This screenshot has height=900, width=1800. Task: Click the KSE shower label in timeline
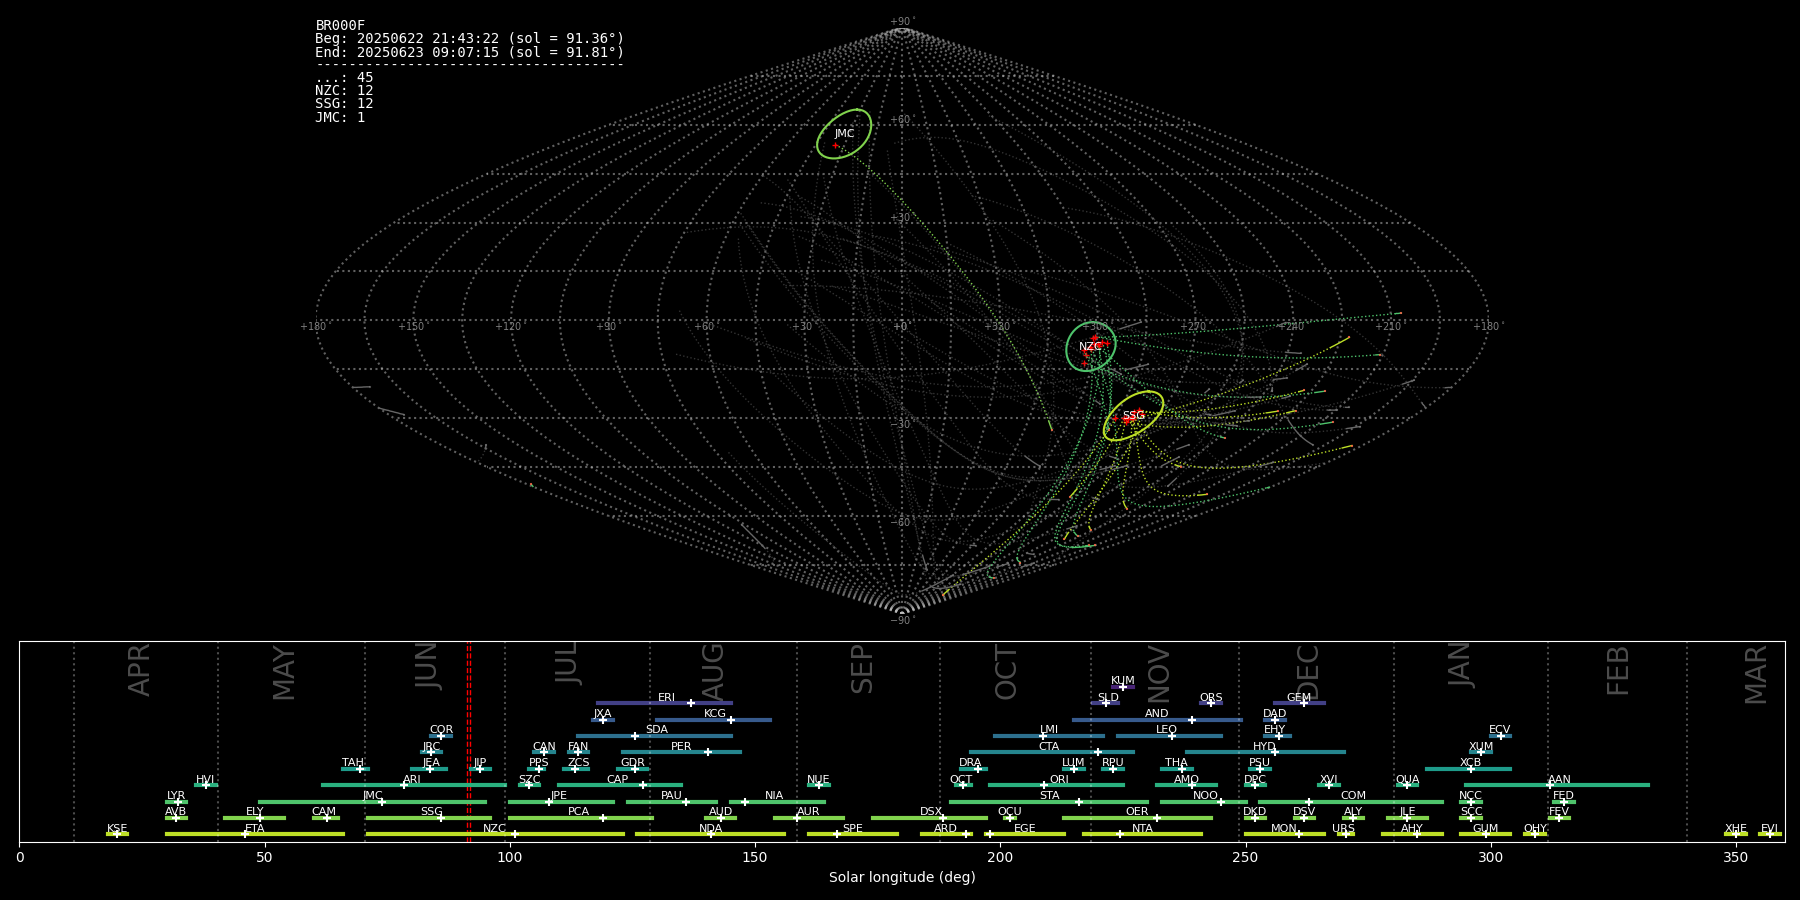click(x=117, y=829)
